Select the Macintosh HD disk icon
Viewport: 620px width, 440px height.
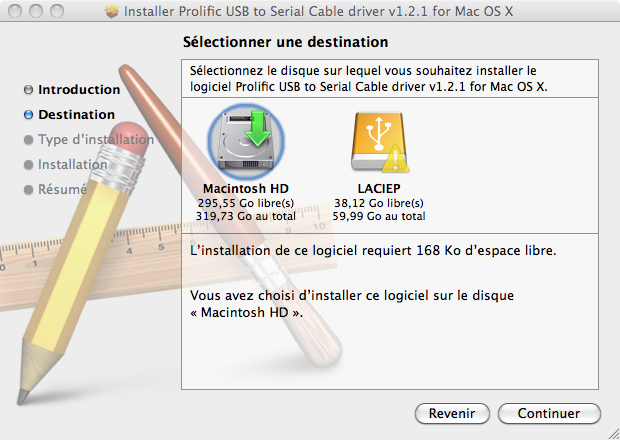tap(246, 141)
